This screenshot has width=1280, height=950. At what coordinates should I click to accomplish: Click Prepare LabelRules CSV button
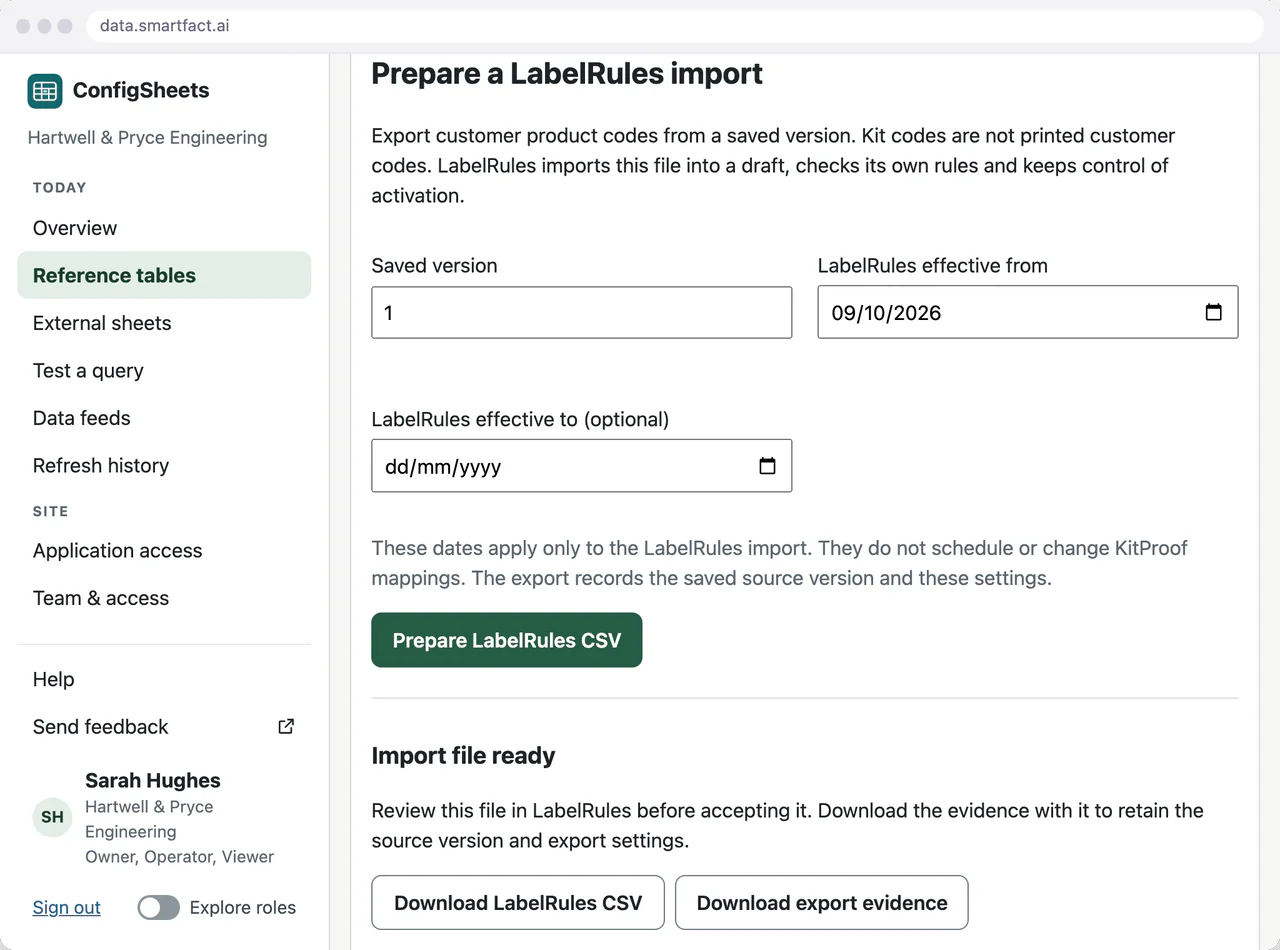pyautogui.click(x=507, y=640)
